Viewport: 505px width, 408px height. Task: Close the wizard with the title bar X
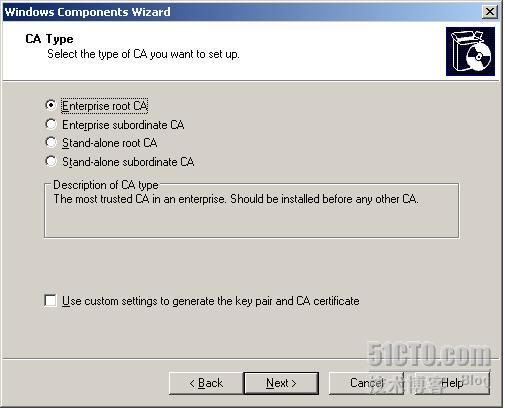coord(490,12)
